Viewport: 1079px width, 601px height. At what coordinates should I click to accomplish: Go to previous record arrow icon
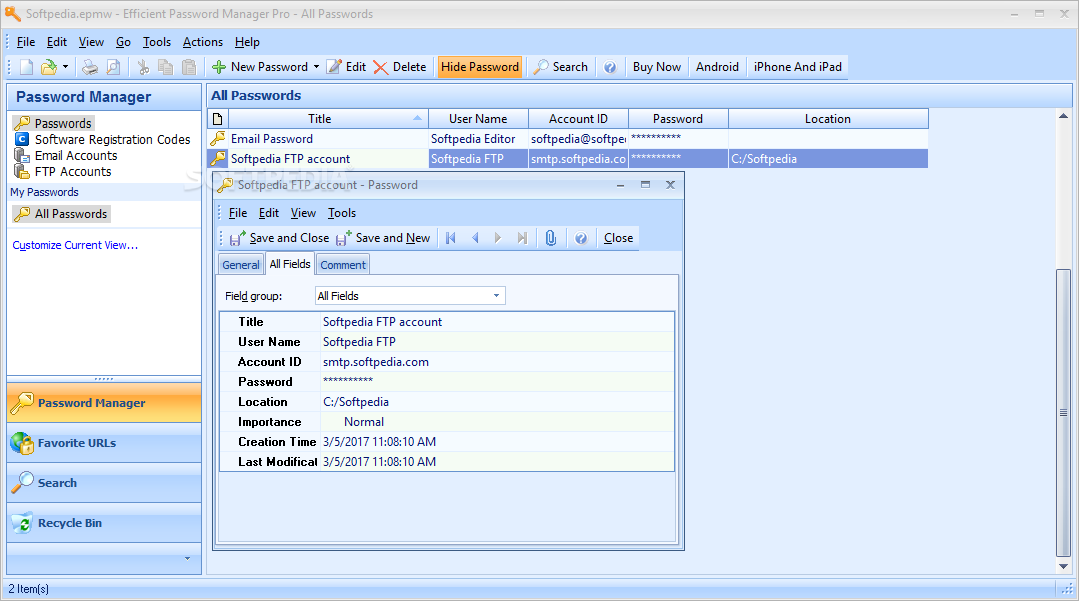(x=475, y=238)
